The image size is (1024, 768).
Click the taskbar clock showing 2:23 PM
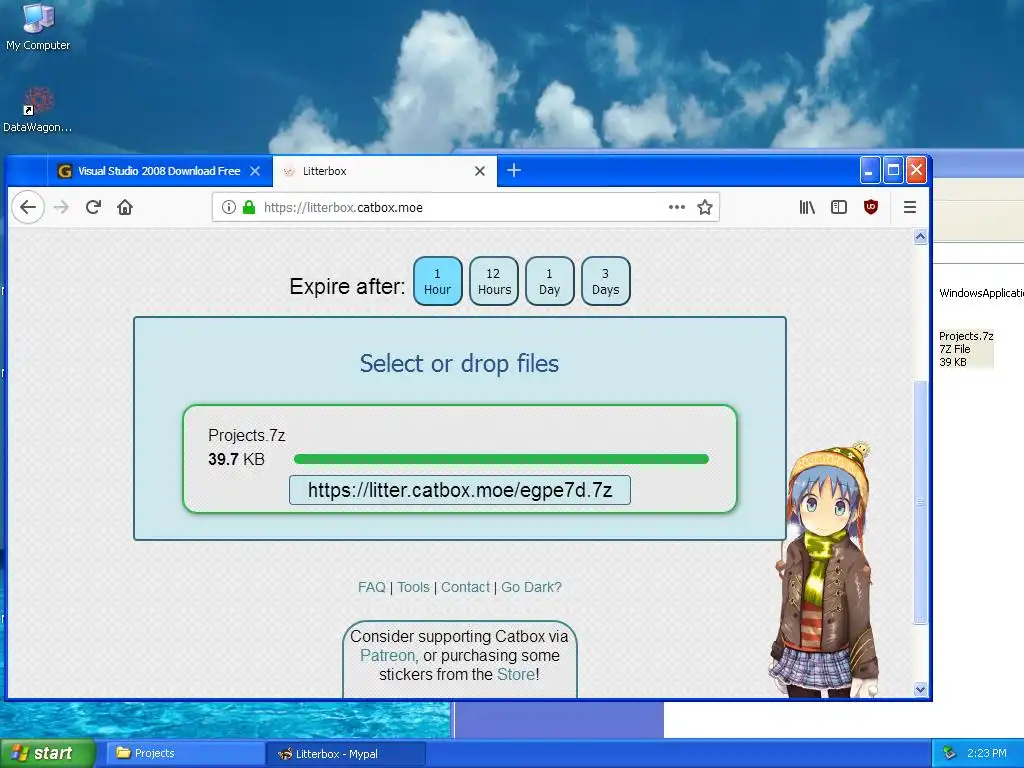987,753
